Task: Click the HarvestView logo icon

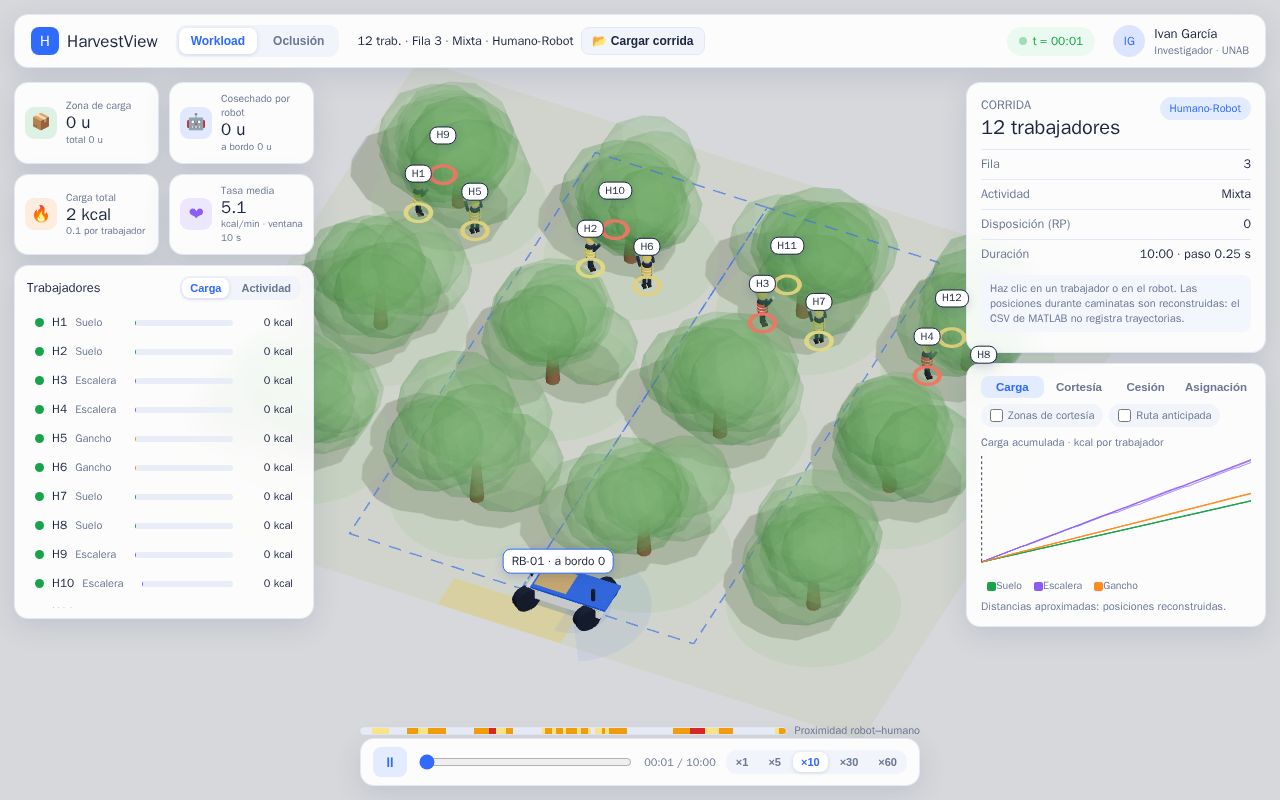Action: point(45,41)
